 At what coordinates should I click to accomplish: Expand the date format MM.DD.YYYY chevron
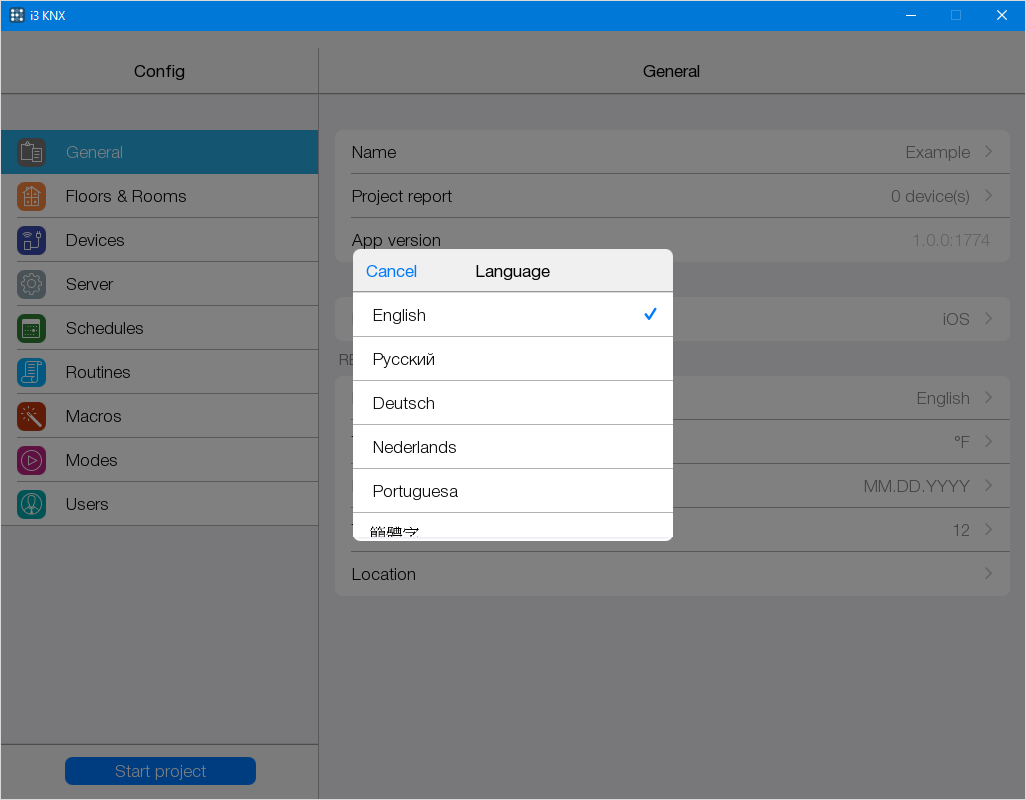coord(988,486)
